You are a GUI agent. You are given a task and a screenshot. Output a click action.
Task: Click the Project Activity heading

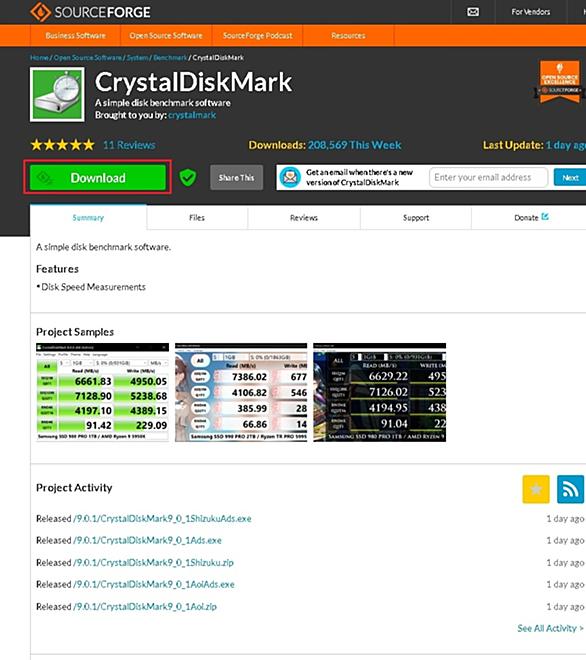pyautogui.click(x=74, y=487)
